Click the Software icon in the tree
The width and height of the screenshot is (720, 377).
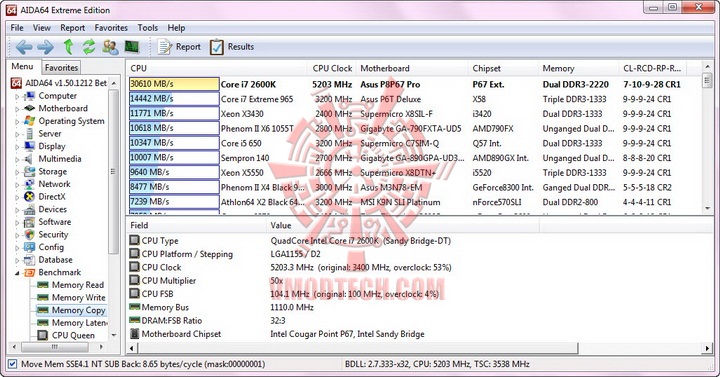(x=29, y=222)
